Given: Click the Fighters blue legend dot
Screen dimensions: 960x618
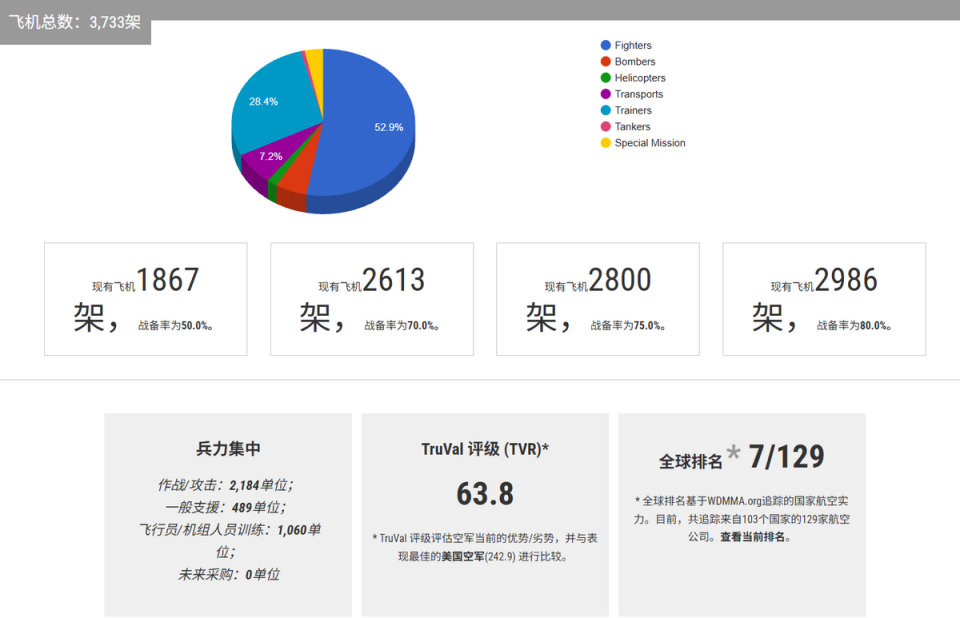Looking at the screenshot, I should pyautogui.click(x=606, y=45).
